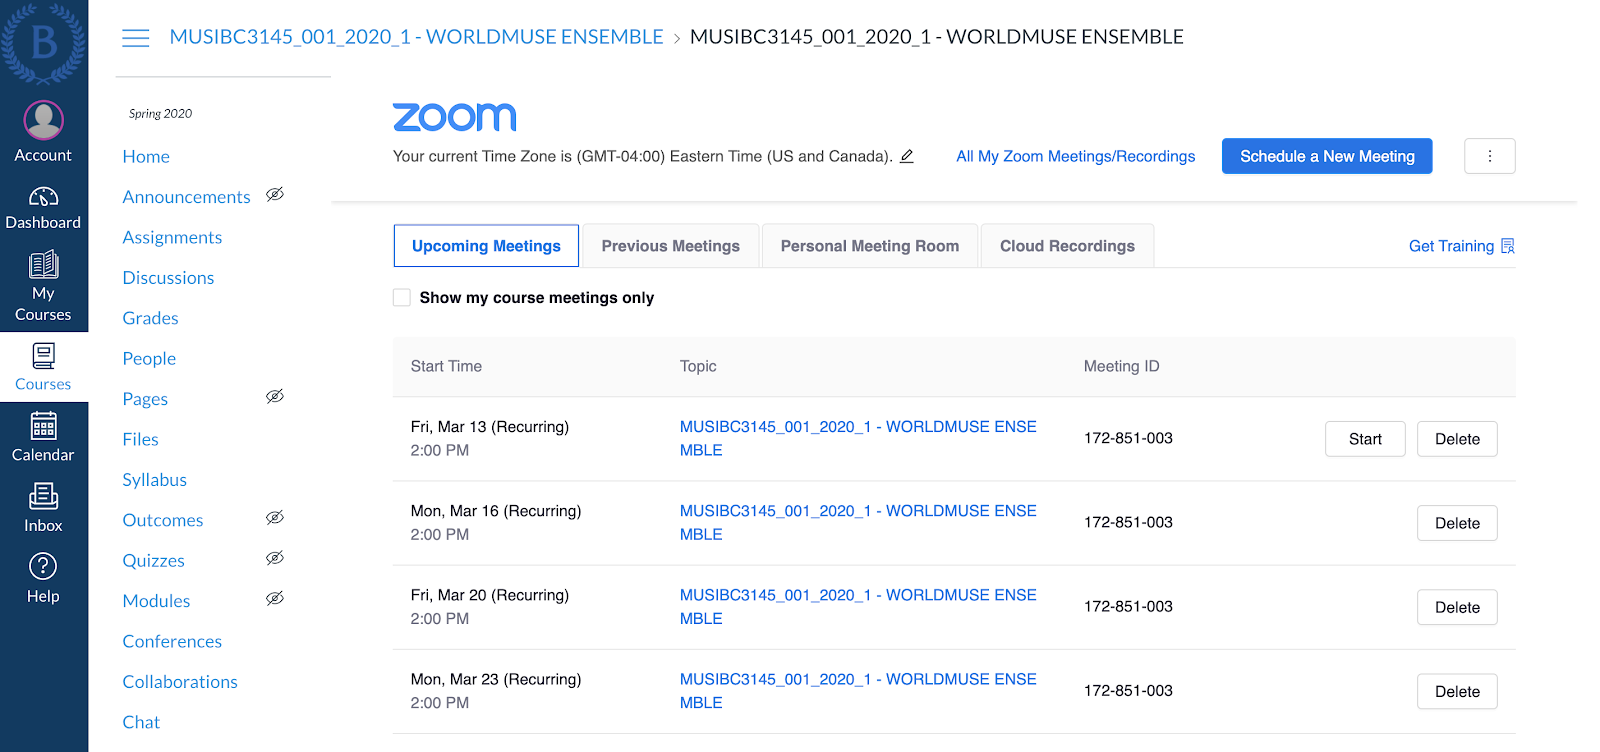Click hidden eye icon beside Announcements
This screenshot has height=752, width=1600.
tap(275, 194)
